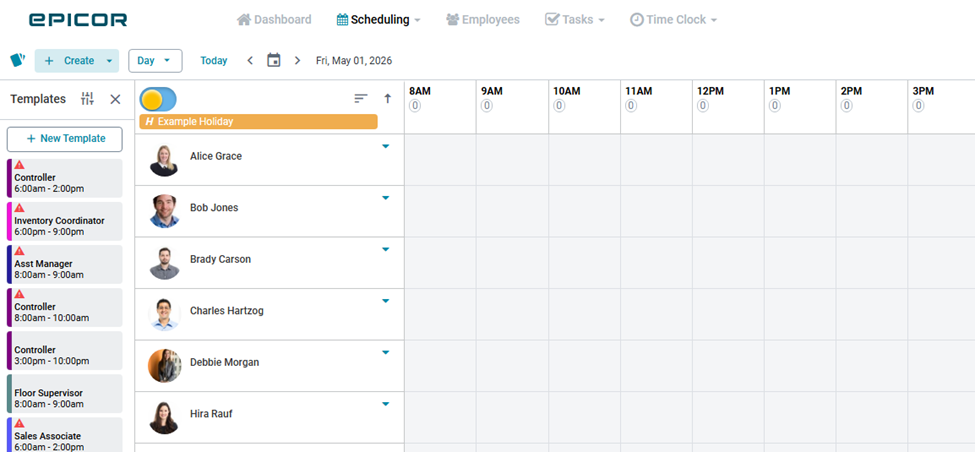Toggle the yellow switch above employee list
Screen dimensions: 975x452
(158, 99)
